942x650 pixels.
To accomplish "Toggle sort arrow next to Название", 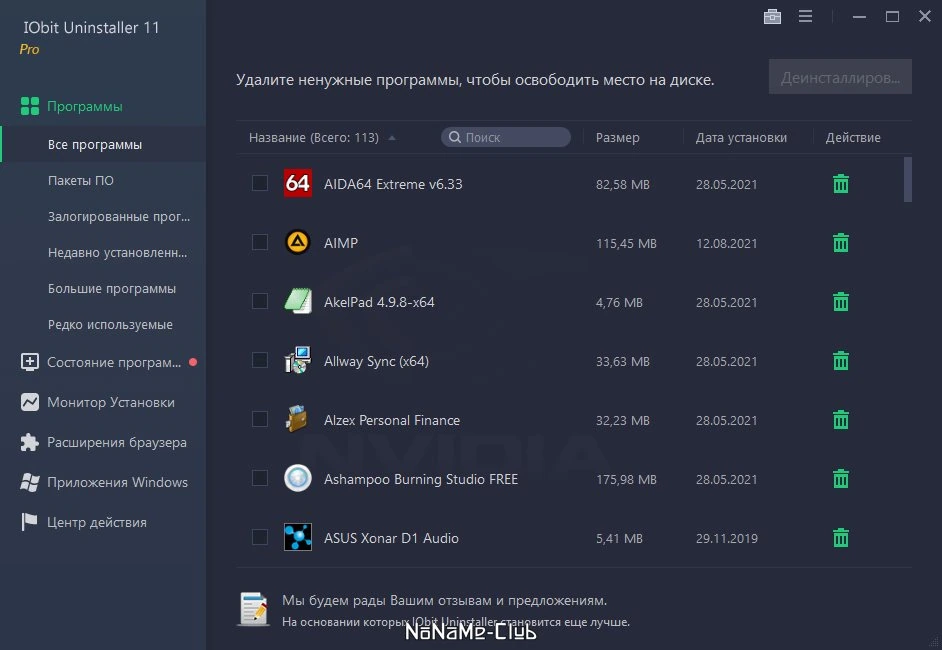I will pos(392,138).
